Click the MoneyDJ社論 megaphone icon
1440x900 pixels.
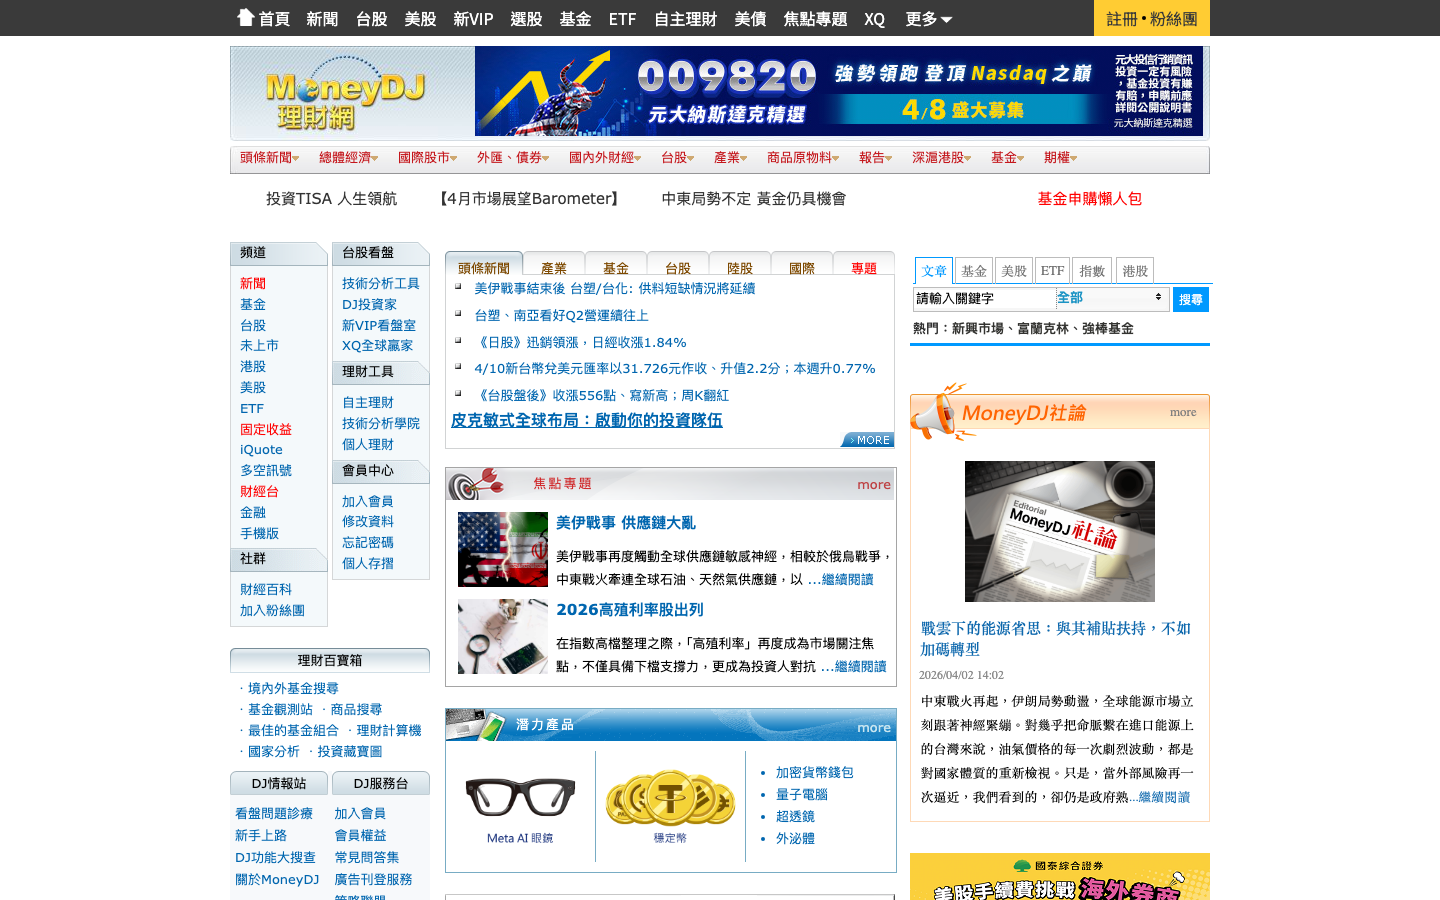pyautogui.click(x=936, y=412)
